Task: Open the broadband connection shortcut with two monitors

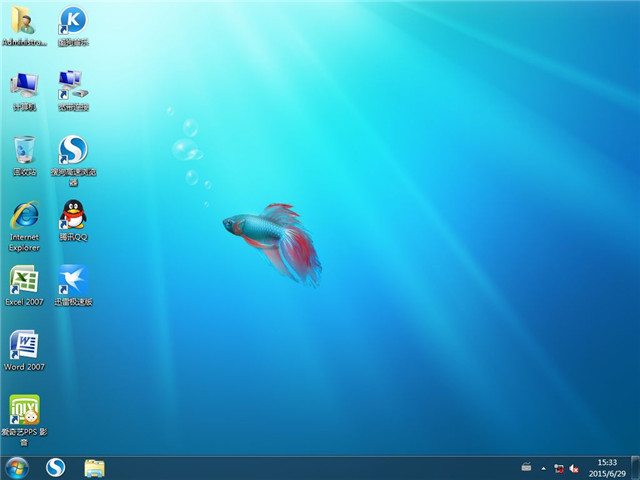Action: tap(73, 91)
